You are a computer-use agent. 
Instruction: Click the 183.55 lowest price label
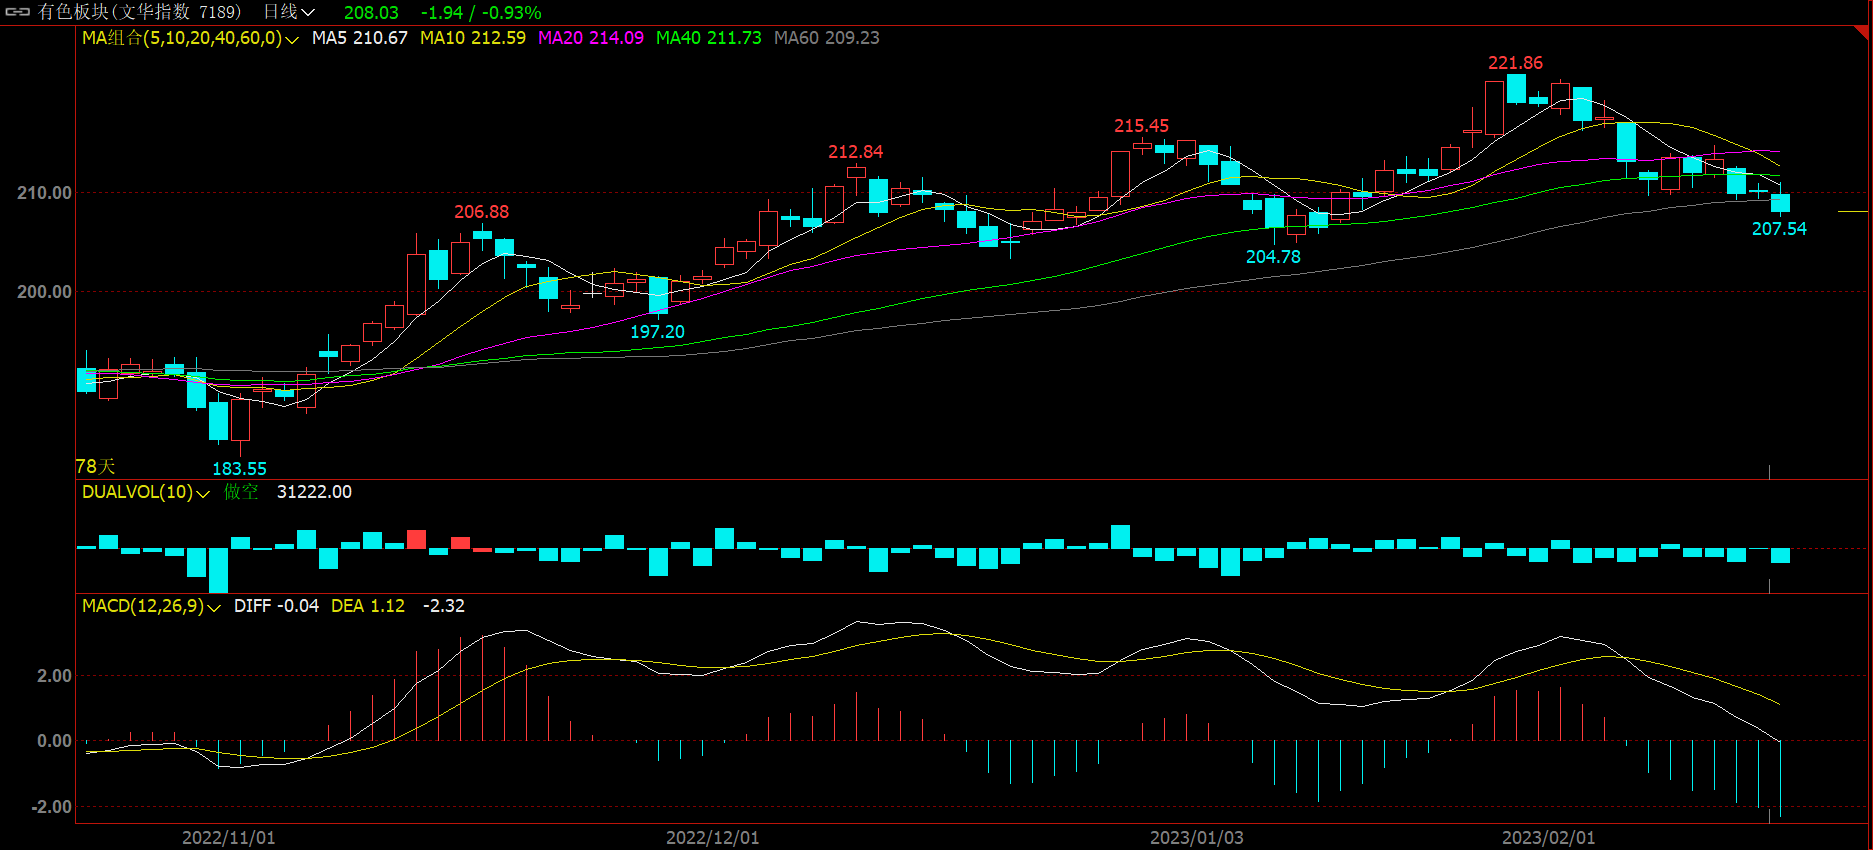point(239,468)
